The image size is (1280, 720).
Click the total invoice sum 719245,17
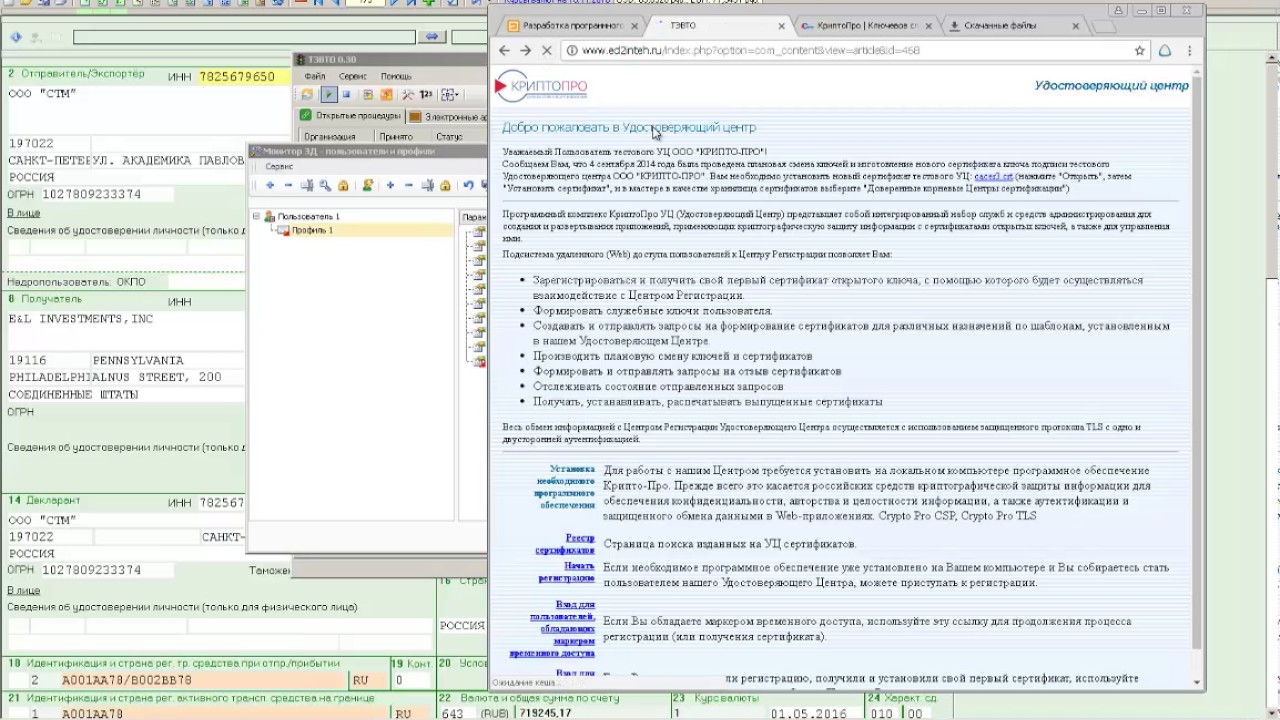click(x=545, y=714)
